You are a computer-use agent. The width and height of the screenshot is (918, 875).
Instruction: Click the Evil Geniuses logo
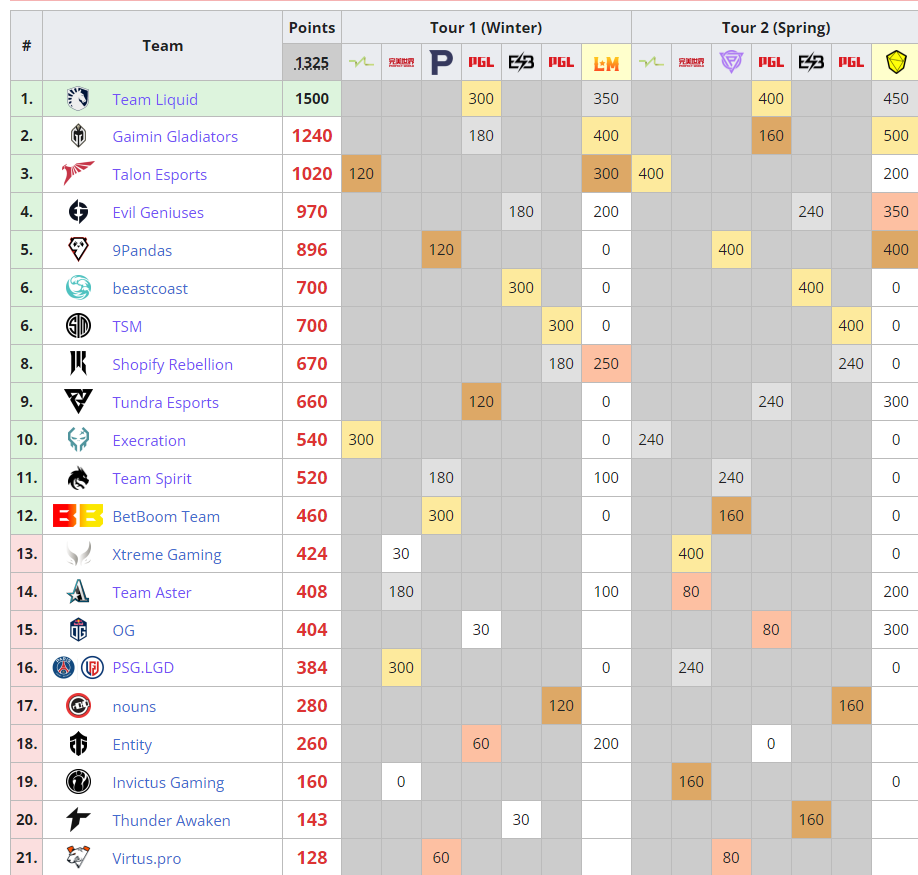tap(78, 212)
